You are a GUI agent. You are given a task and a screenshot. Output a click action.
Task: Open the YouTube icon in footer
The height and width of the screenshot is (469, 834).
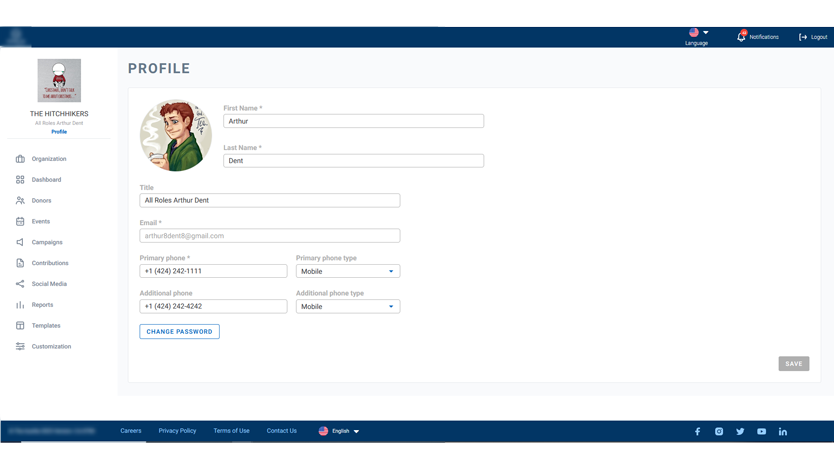pyautogui.click(x=761, y=432)
